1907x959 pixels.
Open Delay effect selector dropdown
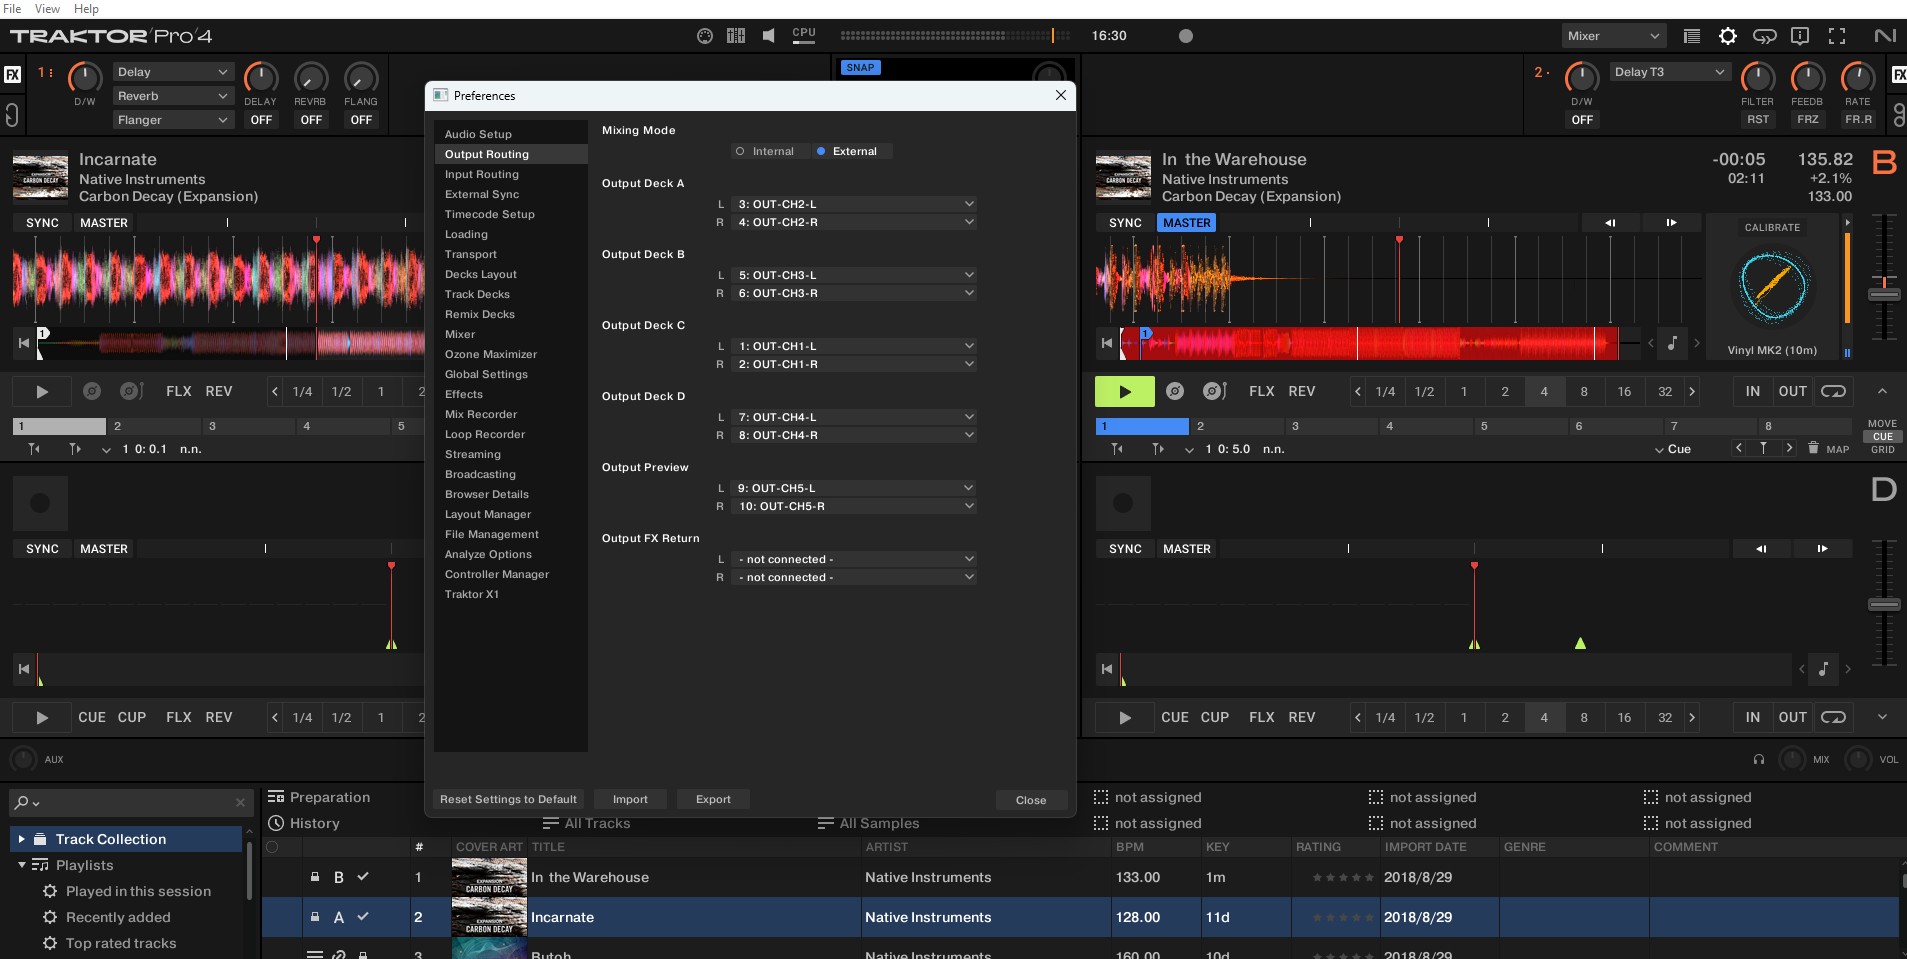click(173, 72)
